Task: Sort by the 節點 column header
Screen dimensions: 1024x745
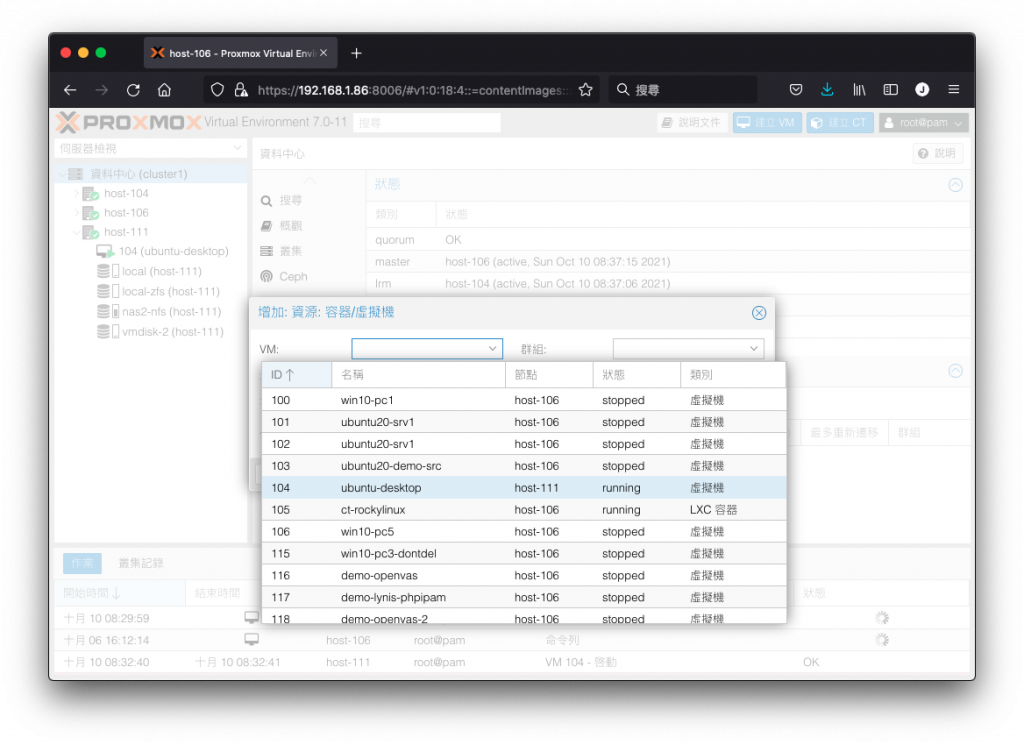Action: (549, 375)
